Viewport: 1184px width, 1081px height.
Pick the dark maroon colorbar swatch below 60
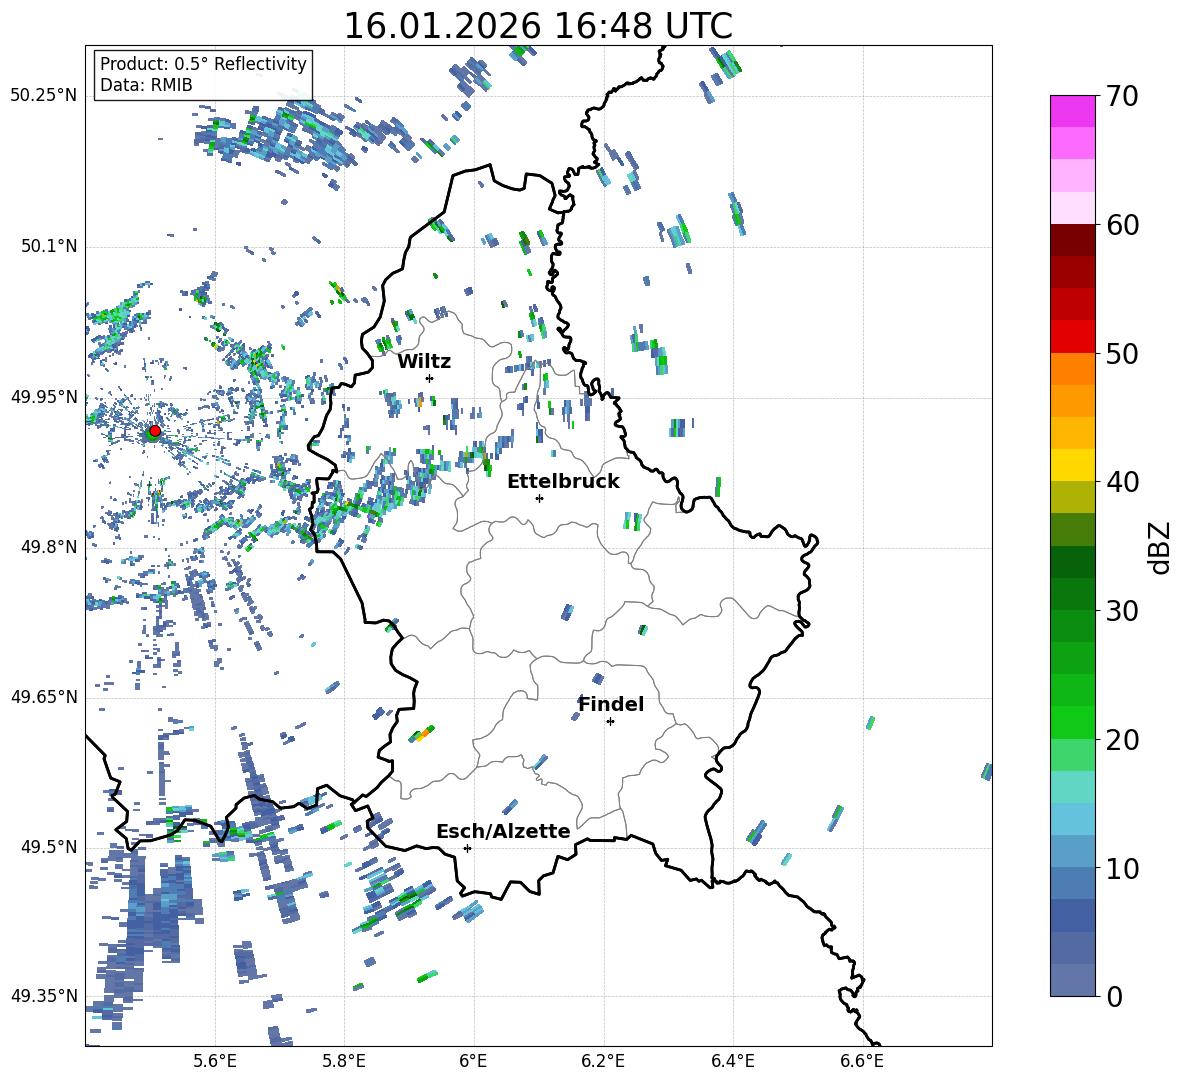click(x=1073, y=240)
